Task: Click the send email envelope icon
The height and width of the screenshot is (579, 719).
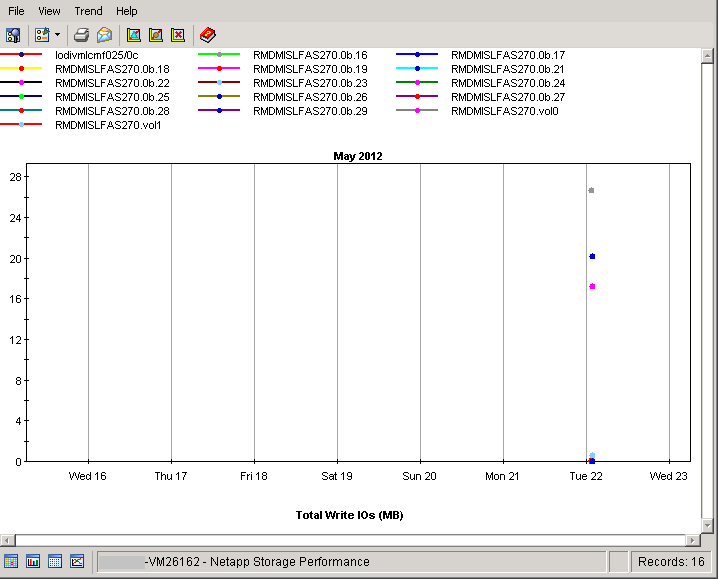Action: click(x=104, y=35)
